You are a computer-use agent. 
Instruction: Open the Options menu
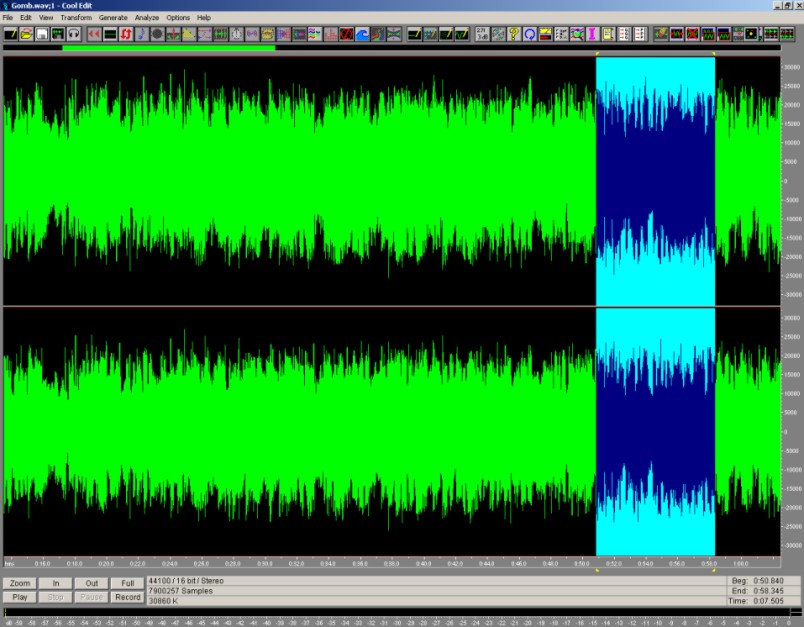coord(178,17)
